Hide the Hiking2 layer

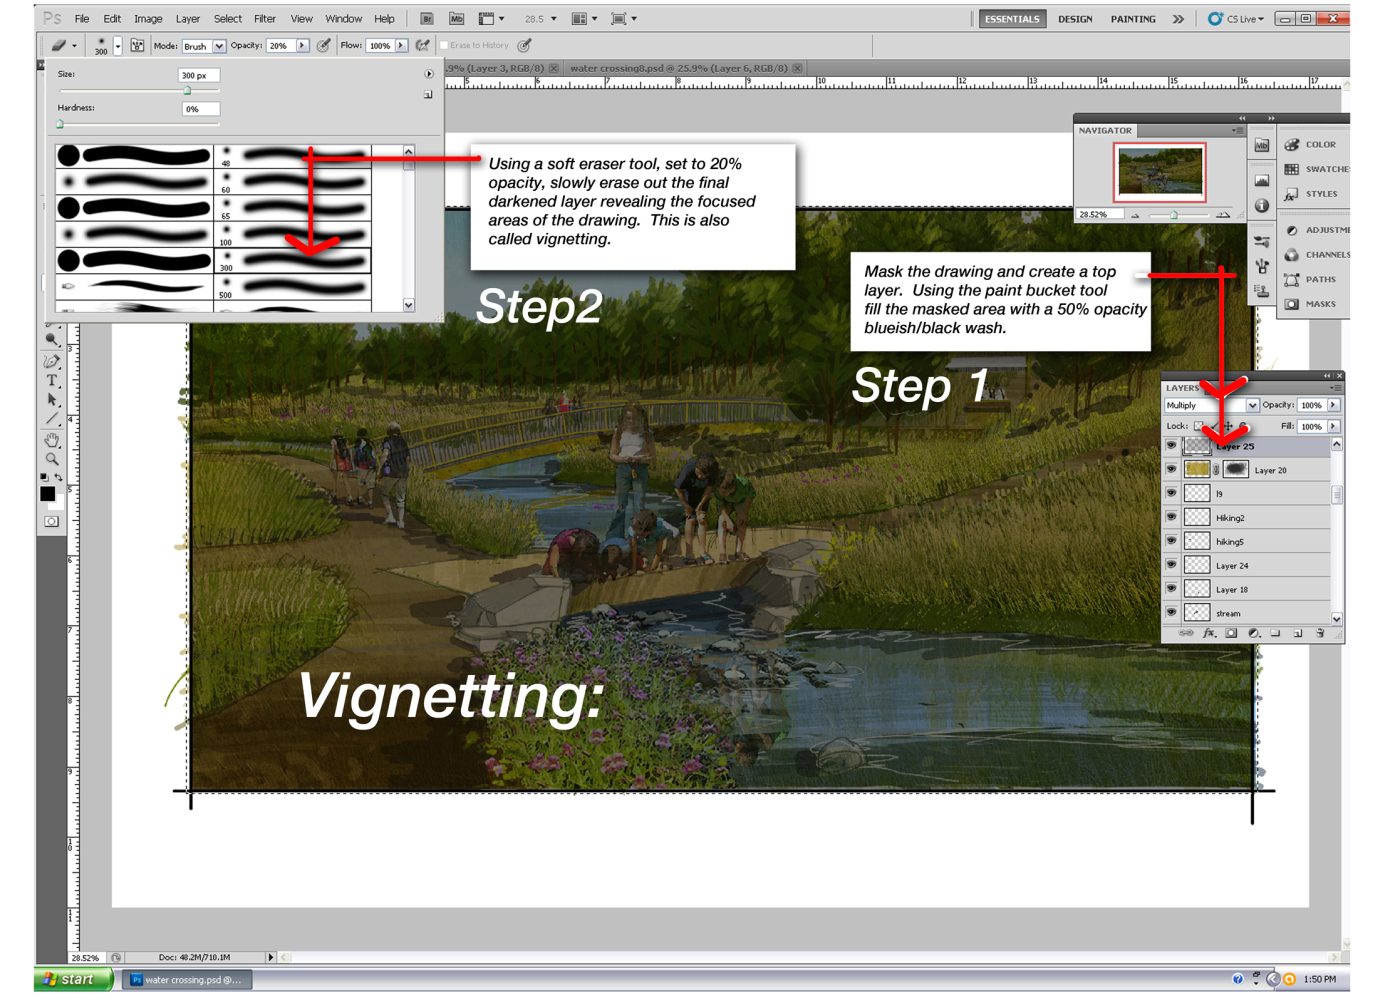point(1171,518)
